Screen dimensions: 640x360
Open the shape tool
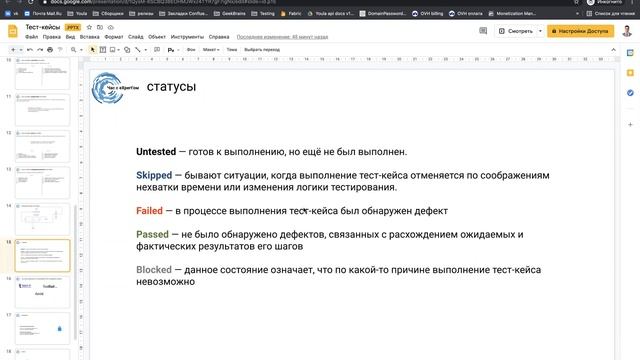coord(127,50)
